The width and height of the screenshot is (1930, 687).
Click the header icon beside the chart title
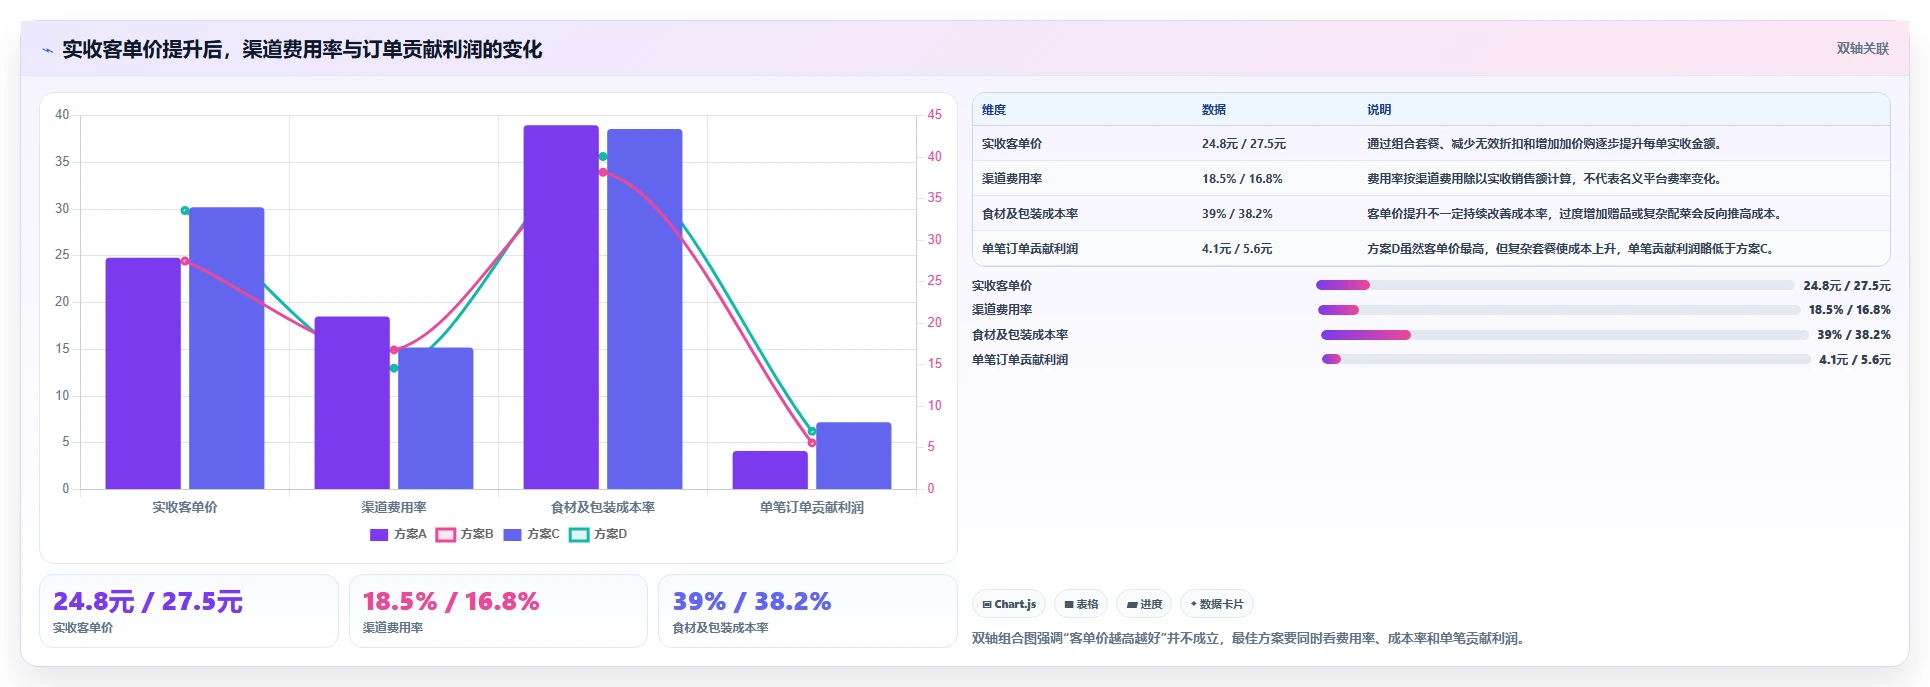point(47,50)
